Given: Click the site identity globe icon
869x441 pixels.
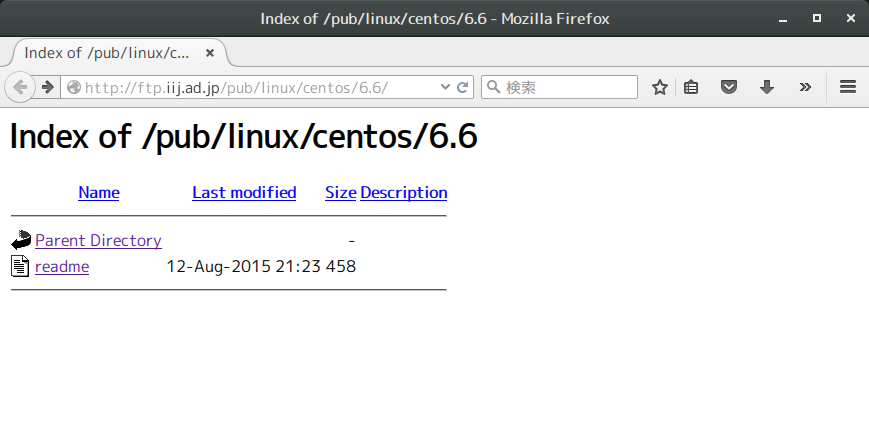Looking at the screenshot, I should 73,87.
